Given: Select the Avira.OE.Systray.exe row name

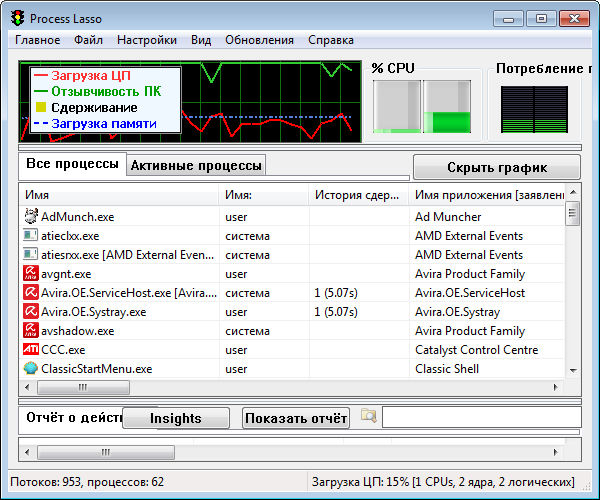Looking at the screenshot, I should (x=94, y=312).
